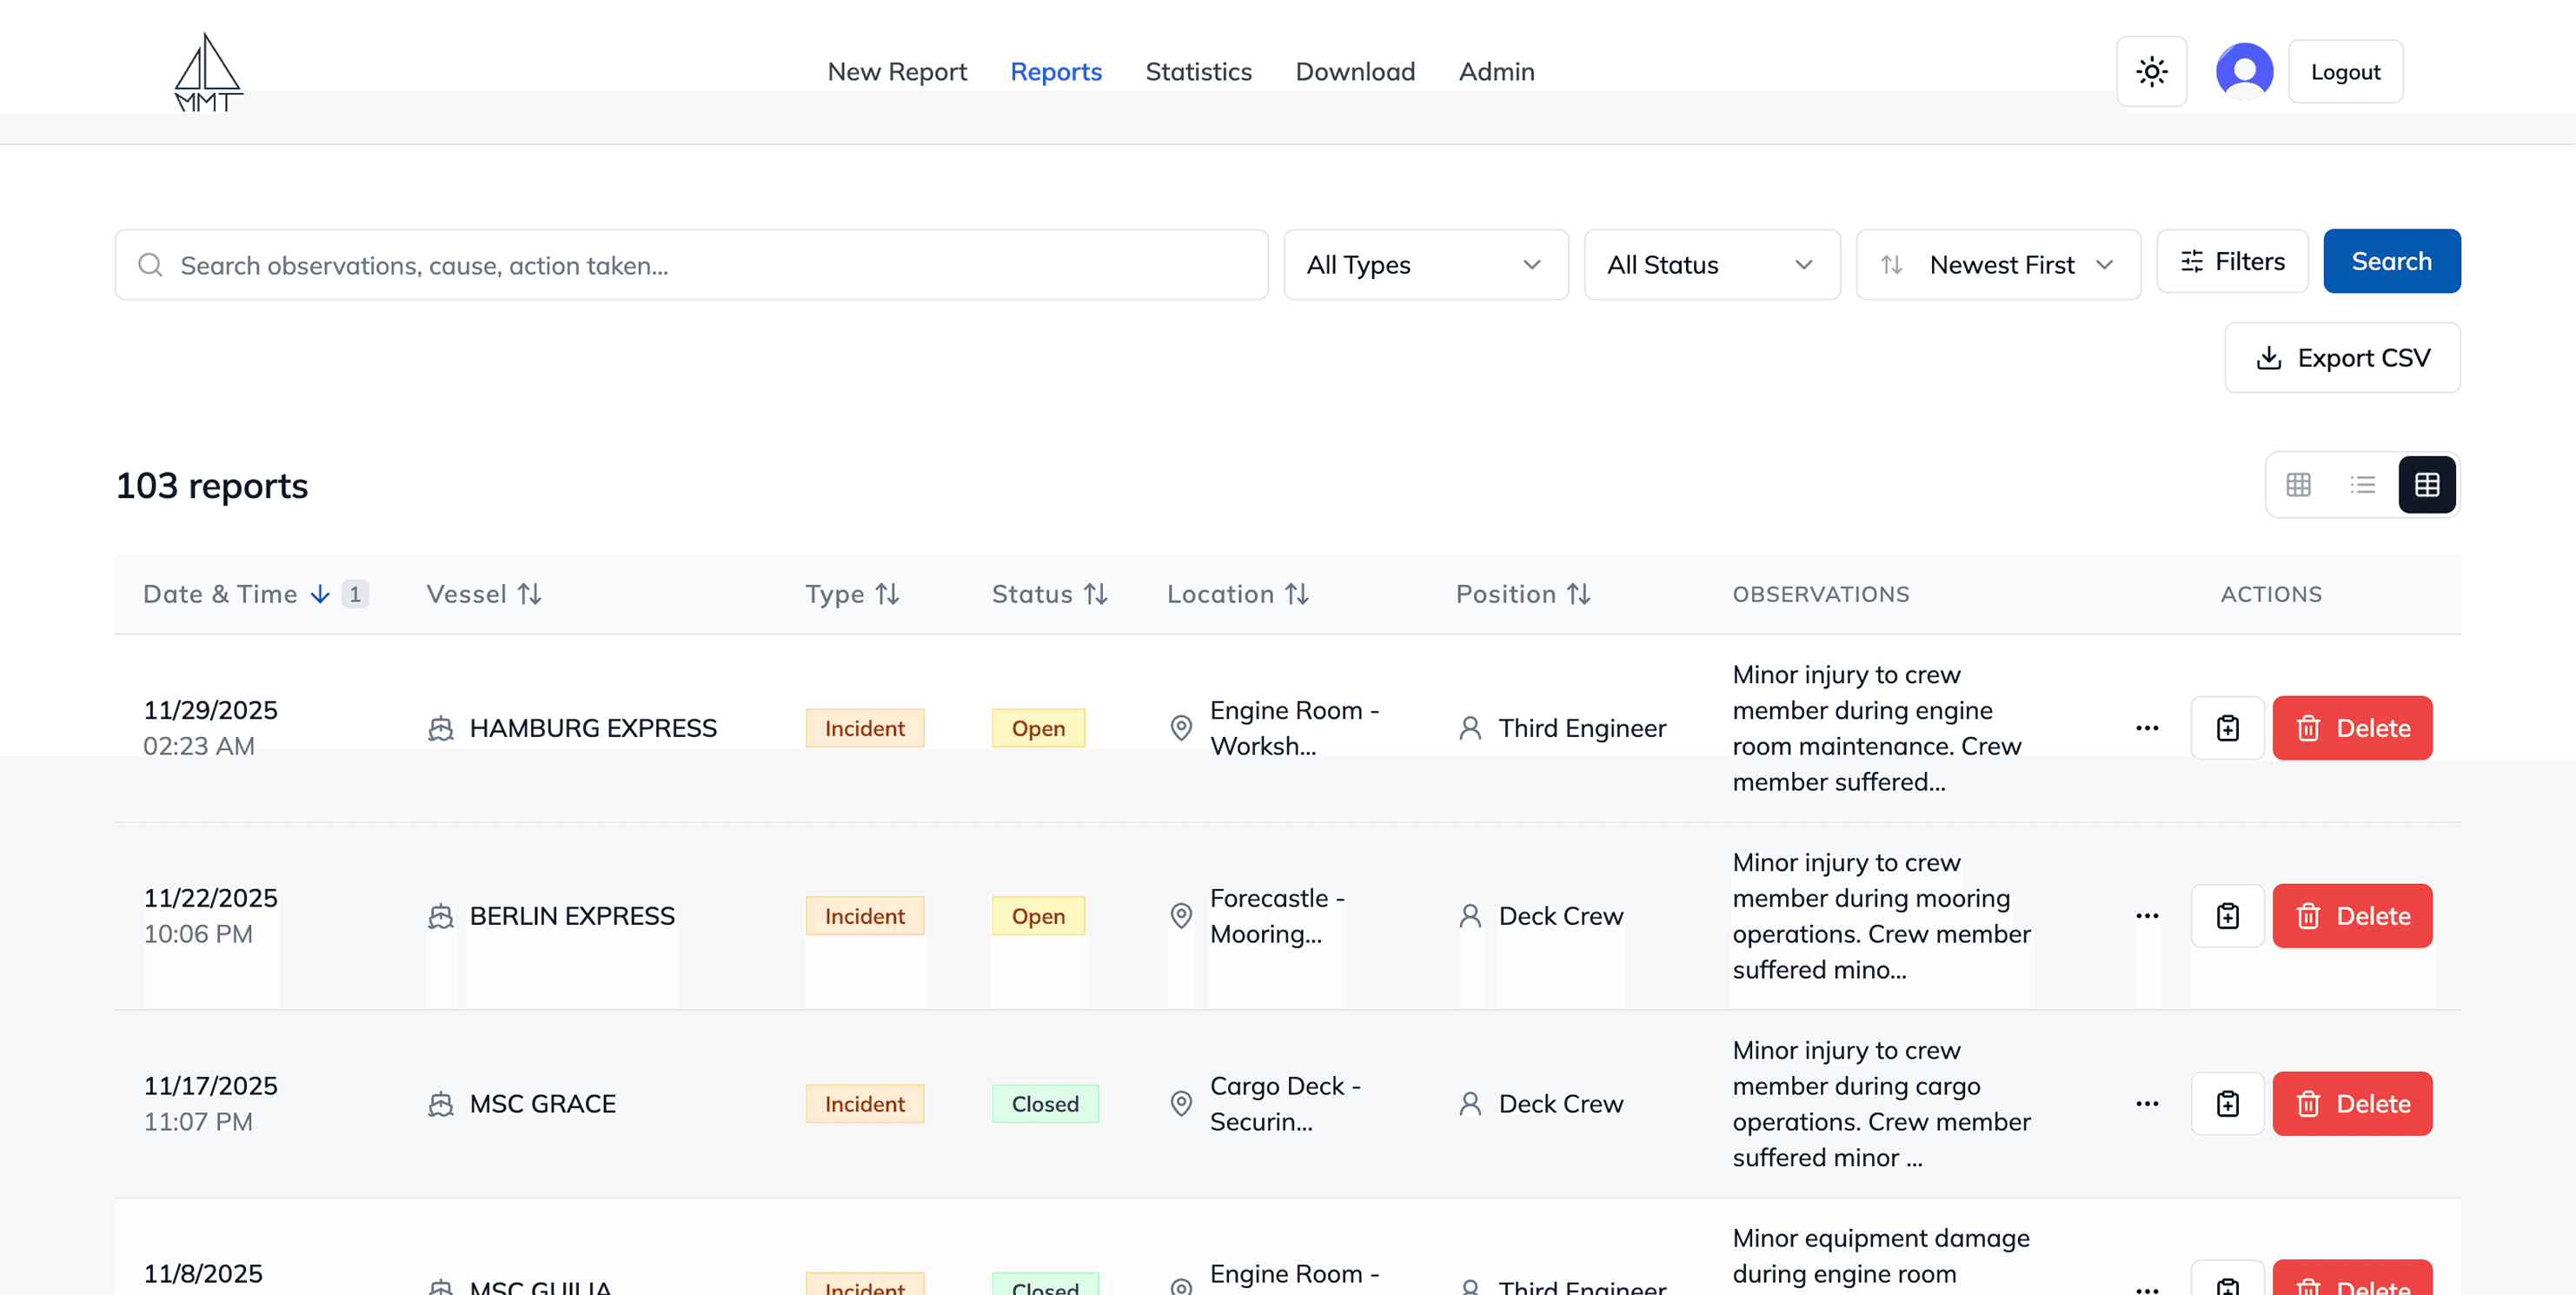
Task: Click clipboard icon for HAMBURG EXPRESS report
Action: coord(2227,728)
